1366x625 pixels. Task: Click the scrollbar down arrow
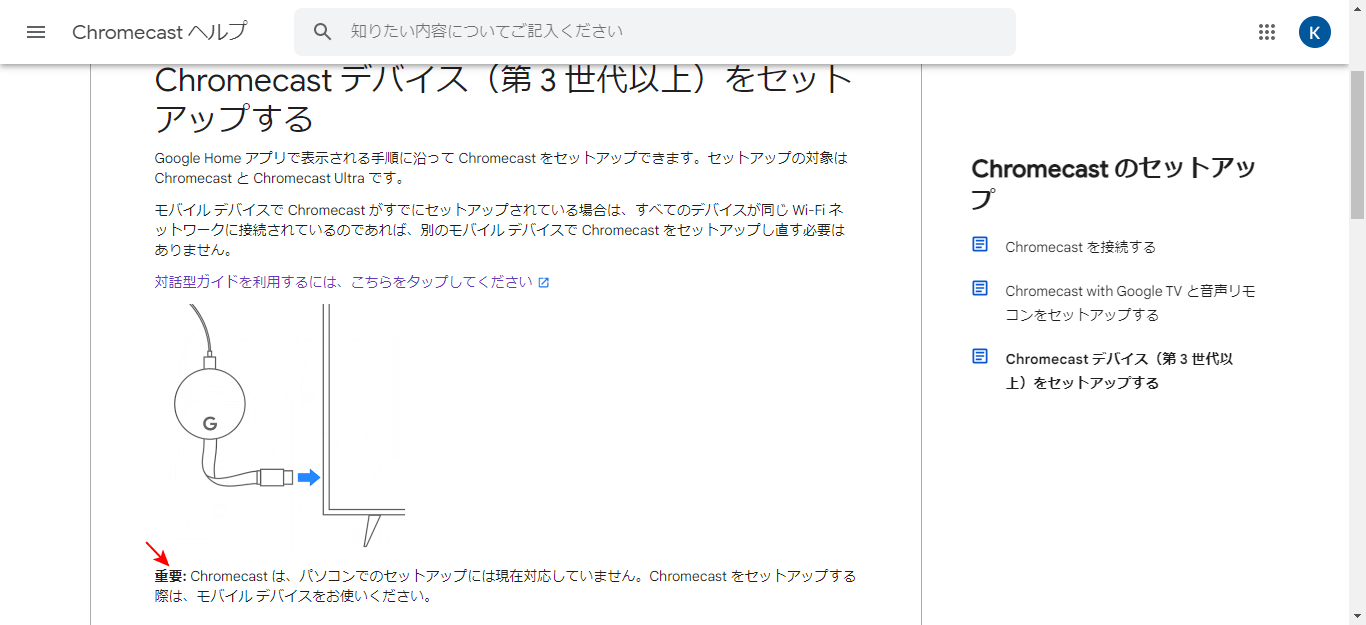[1357, 616]
